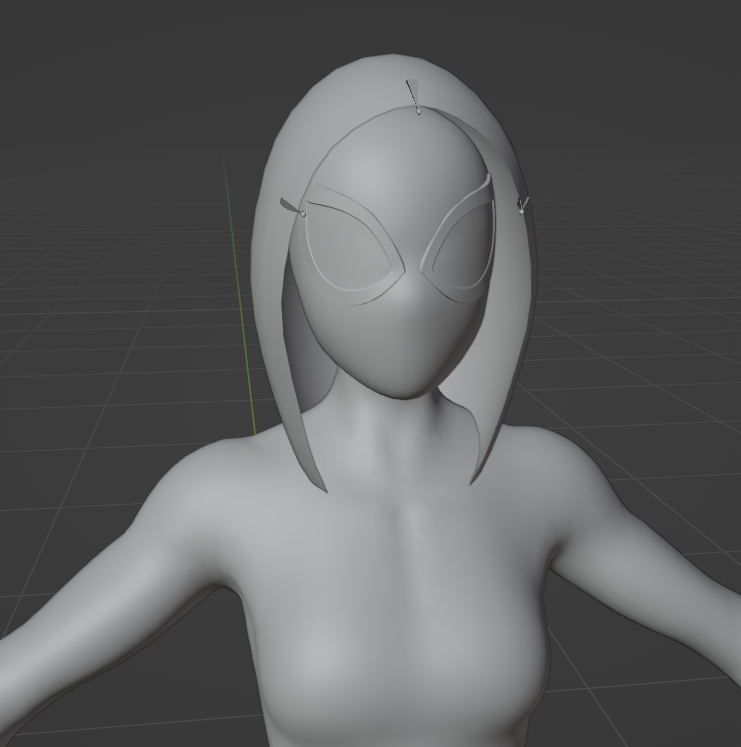Click the green Y axis line
Viewport: 741px width, 747px height.
point(240,296)
